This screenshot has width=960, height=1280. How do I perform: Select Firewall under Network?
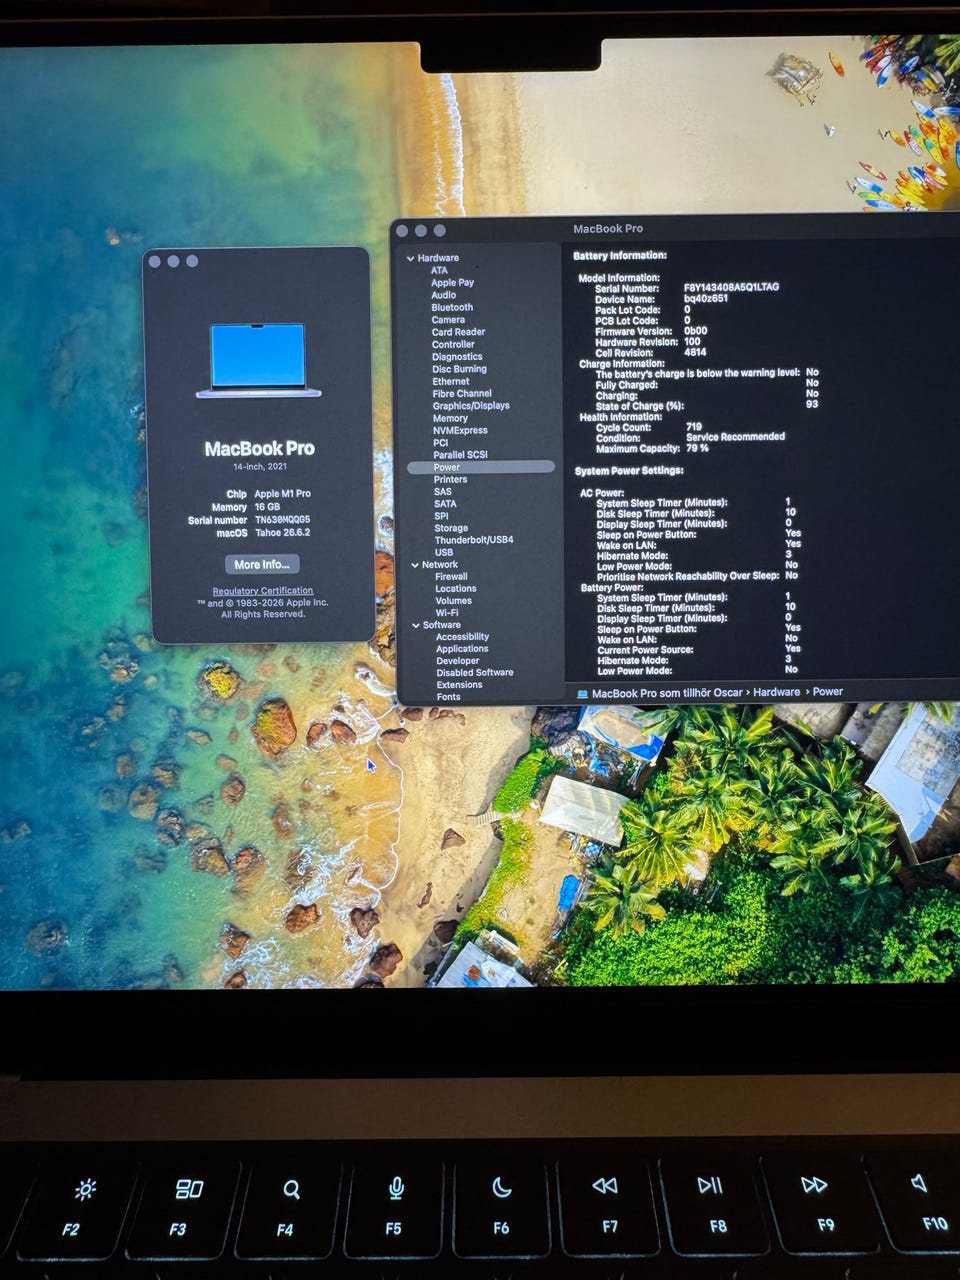[451, 577]
